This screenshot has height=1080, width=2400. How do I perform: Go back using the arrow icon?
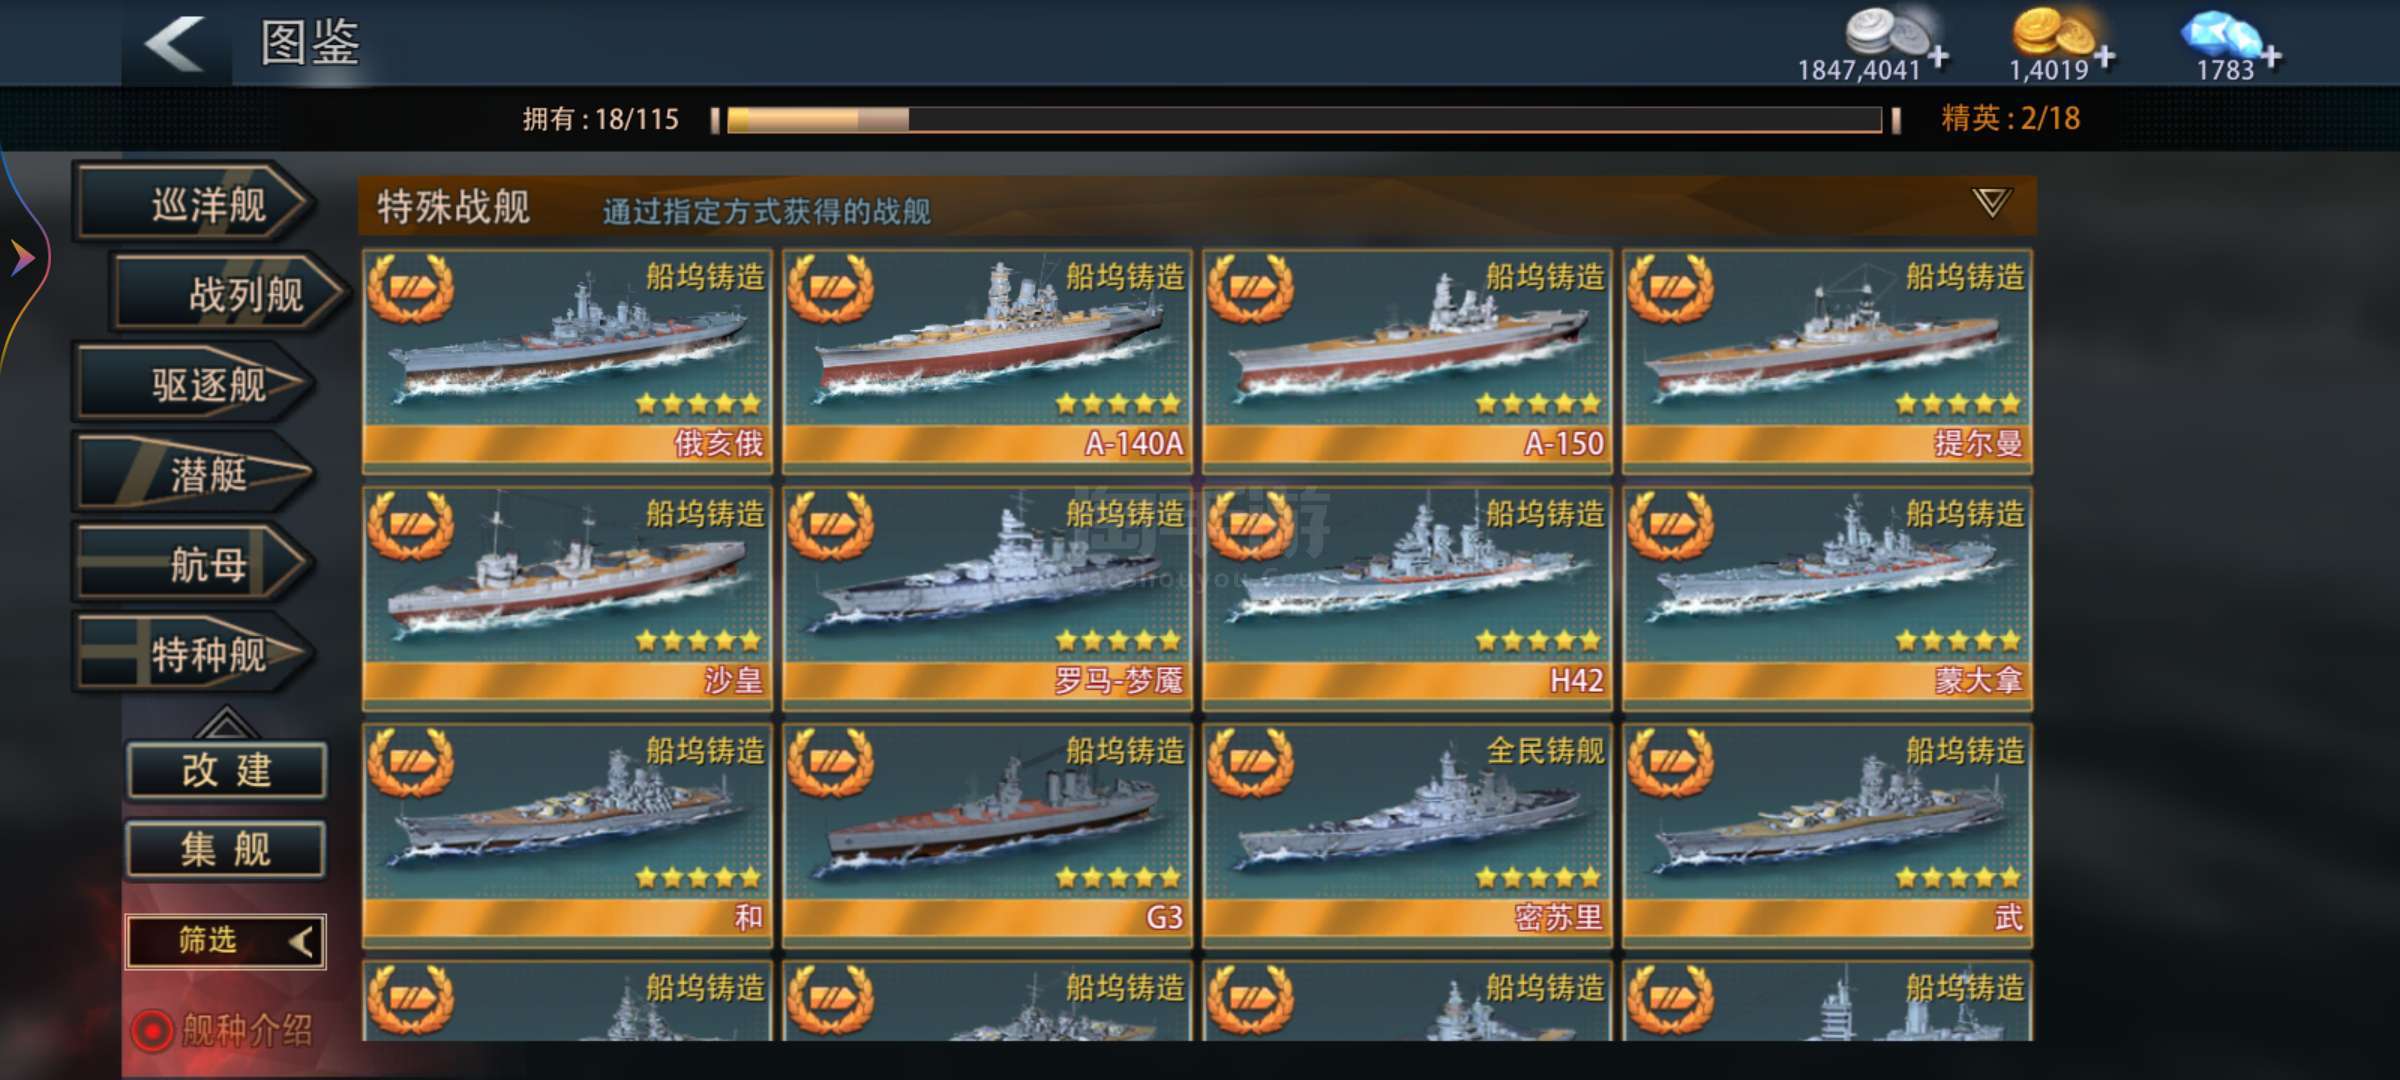point(176,43)
